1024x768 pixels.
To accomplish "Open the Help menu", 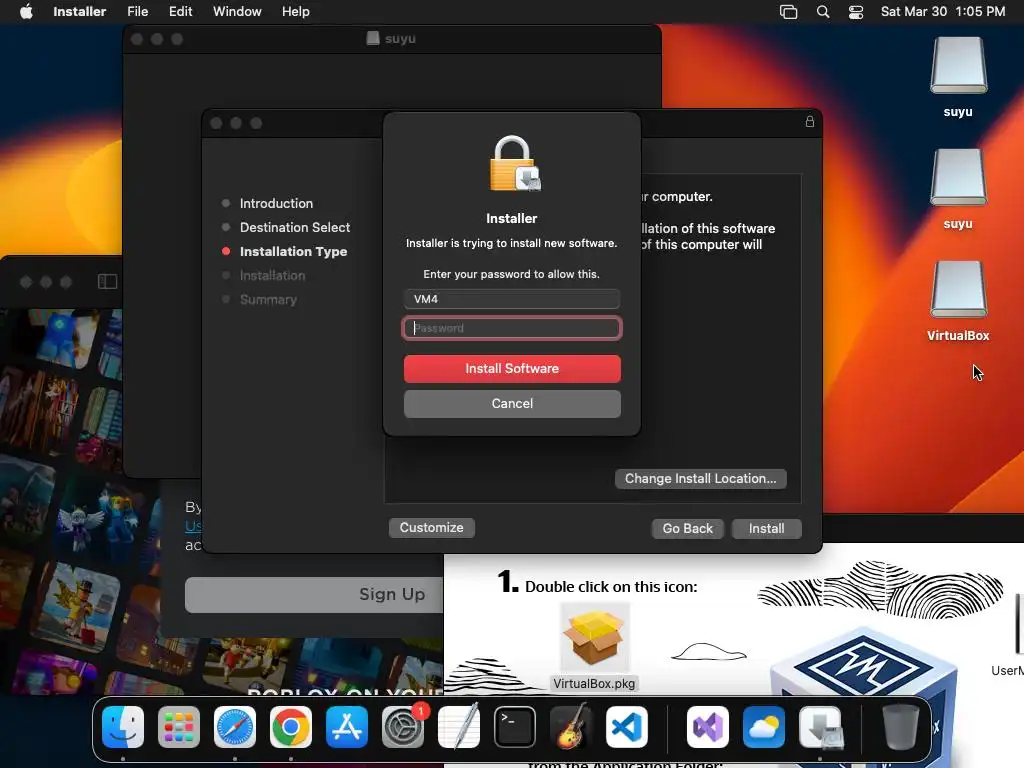I will 295,11.
